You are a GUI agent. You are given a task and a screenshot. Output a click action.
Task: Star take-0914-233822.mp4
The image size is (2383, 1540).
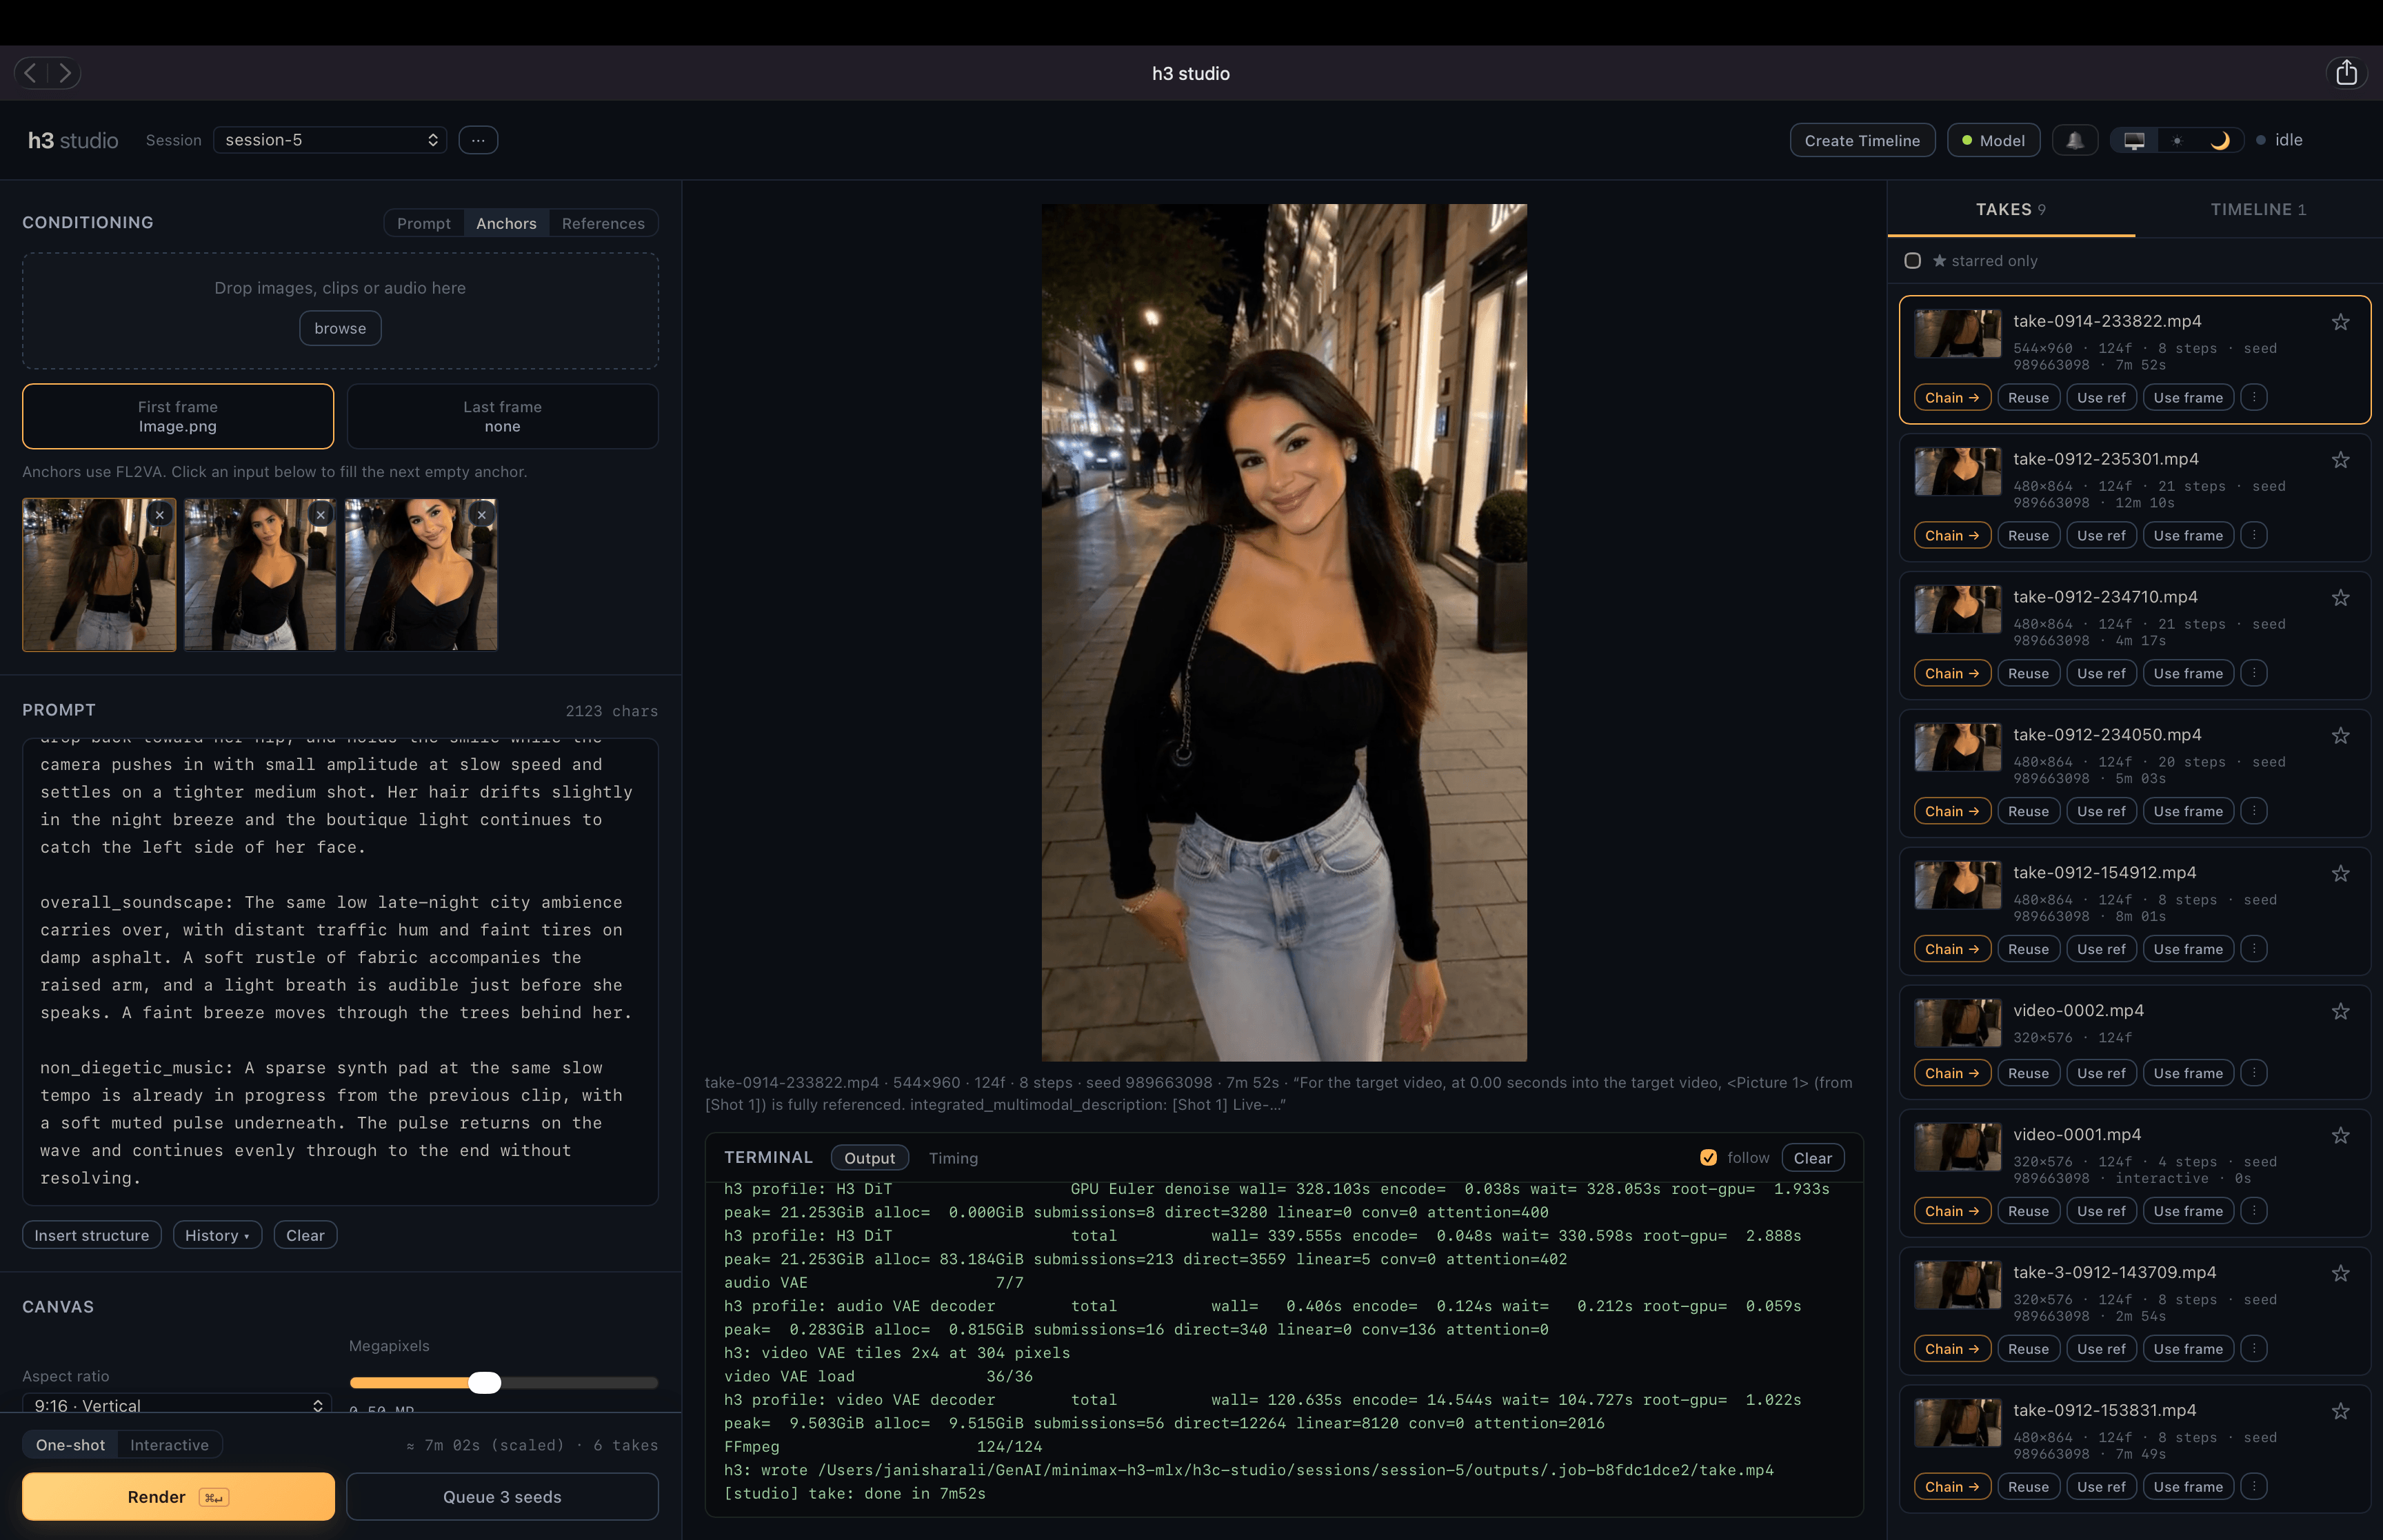(2340, 322)
